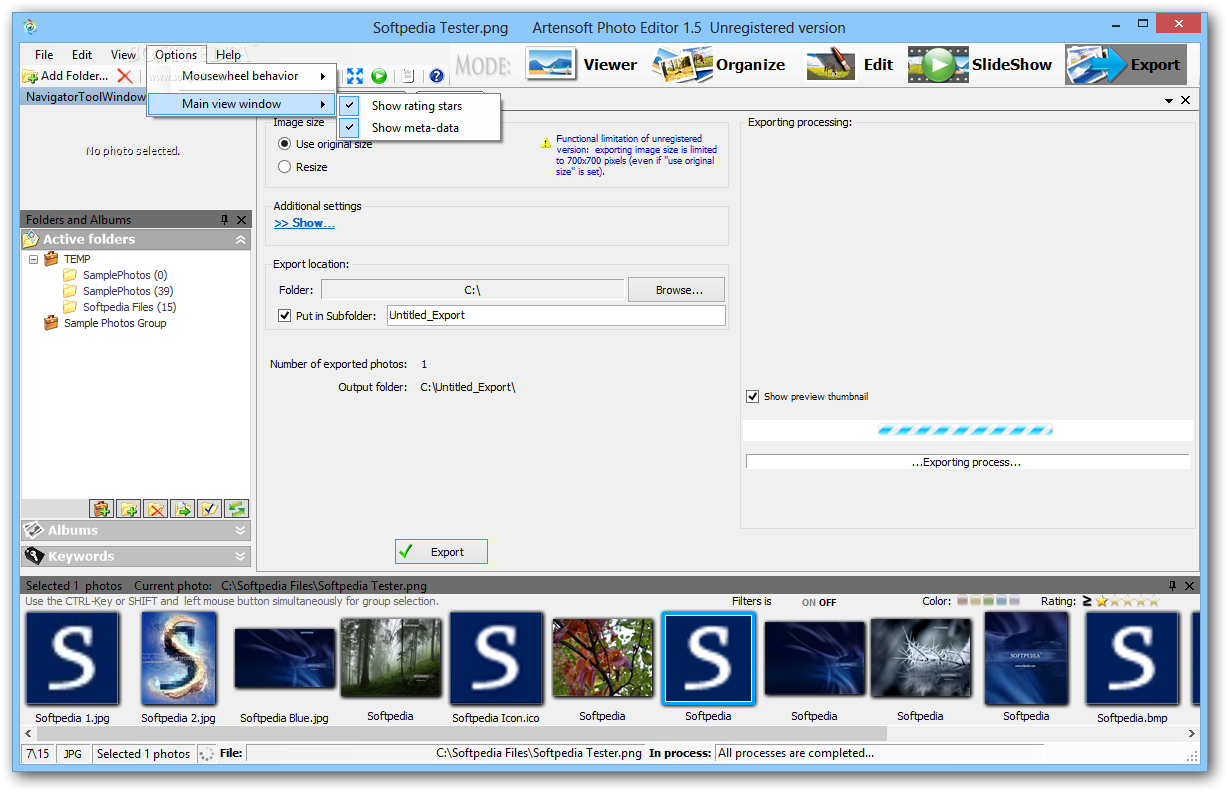Viewport: 1228px width, 792px height.
Task: Click the thumbnail strip right scroll arrow
Action: click(1190, 734)
